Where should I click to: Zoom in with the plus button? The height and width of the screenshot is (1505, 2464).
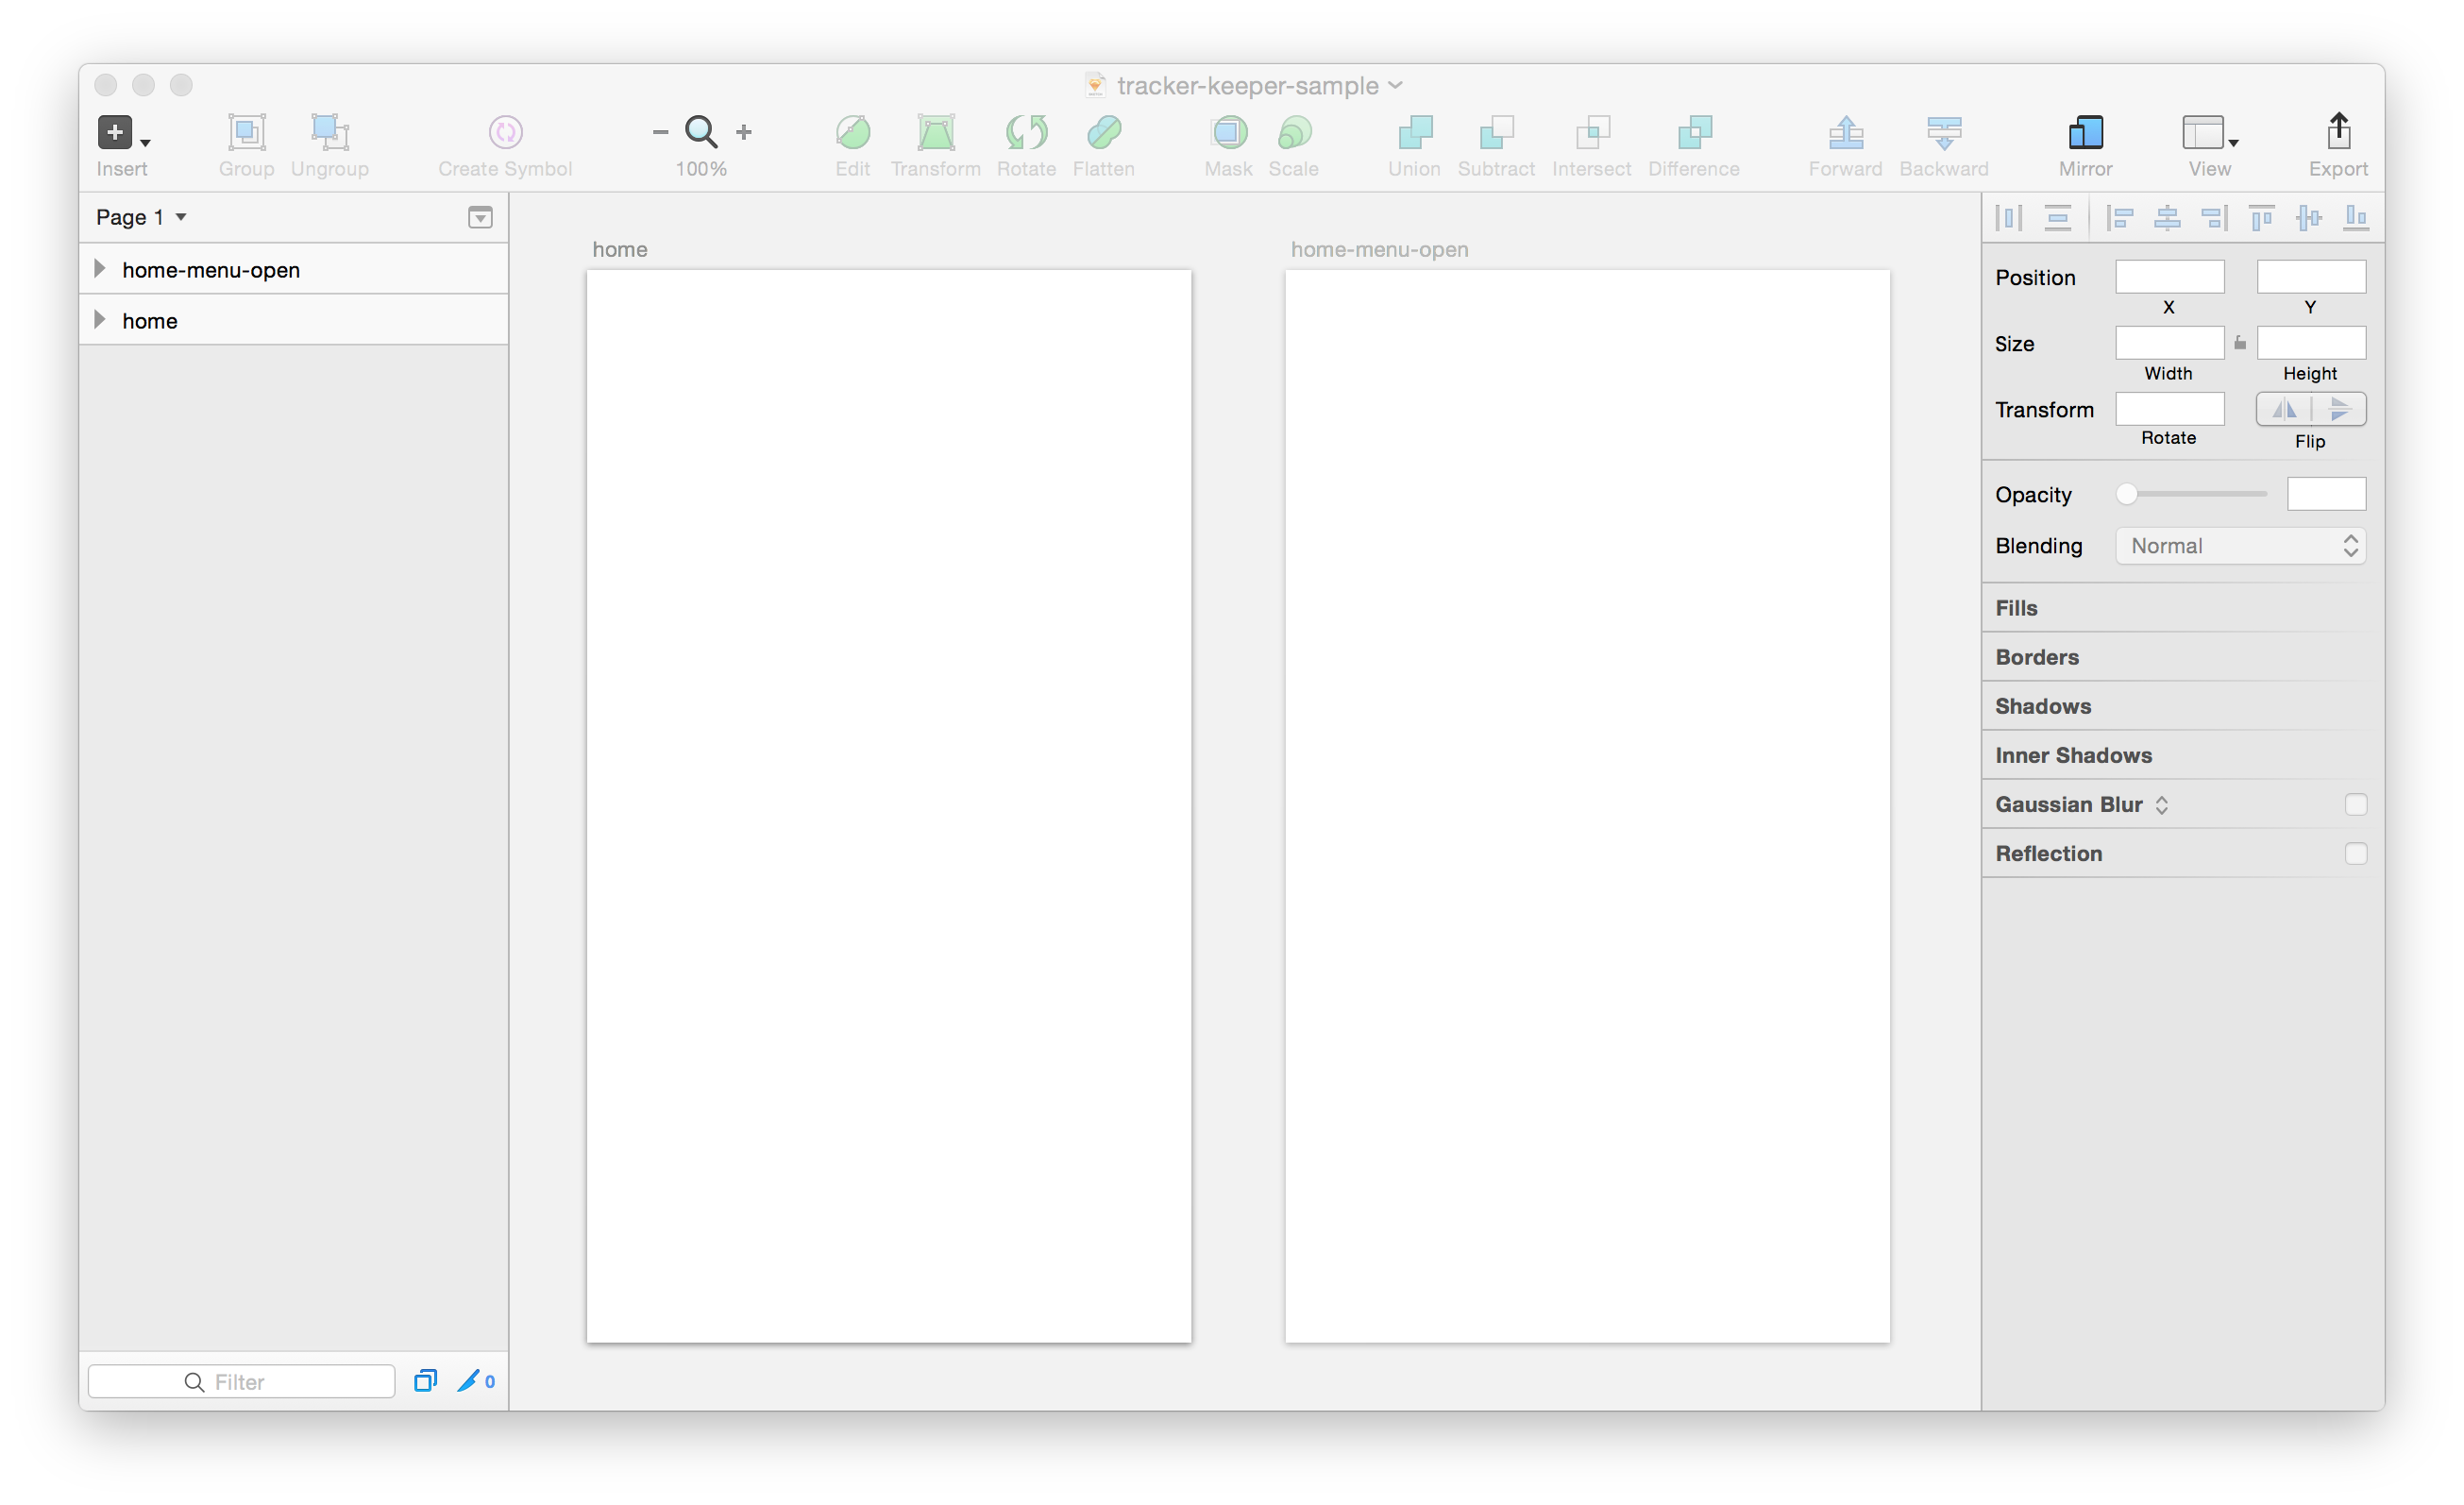(744, 132)
